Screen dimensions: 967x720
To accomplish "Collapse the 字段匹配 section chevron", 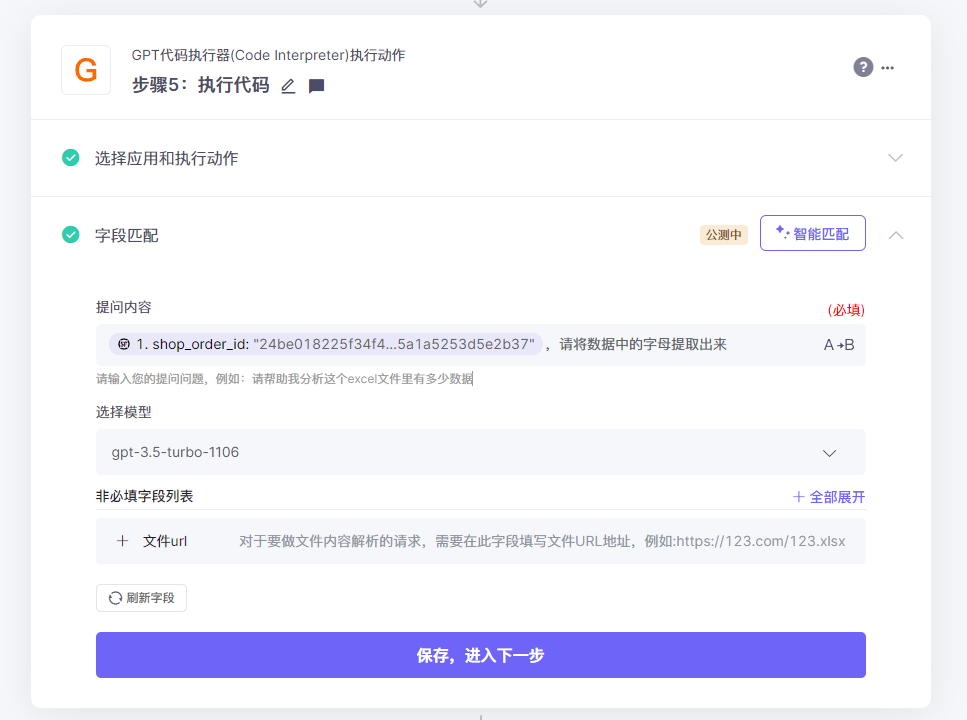I will 895,235.
